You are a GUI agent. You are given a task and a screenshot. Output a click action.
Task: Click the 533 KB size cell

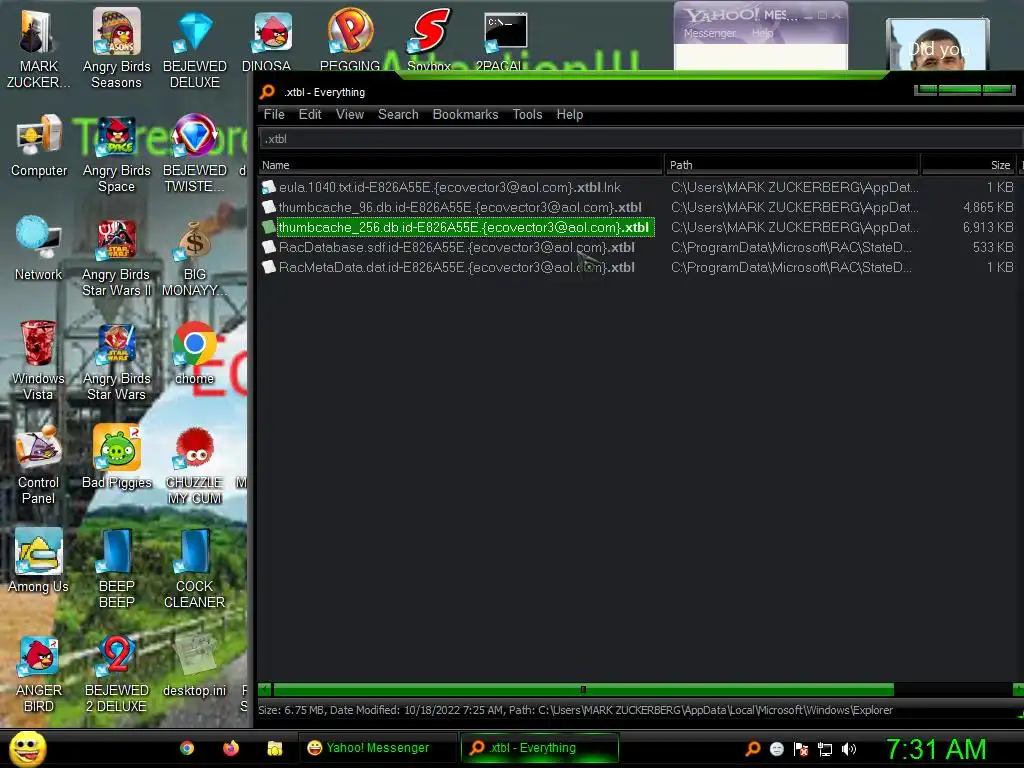tap(993, 248)
